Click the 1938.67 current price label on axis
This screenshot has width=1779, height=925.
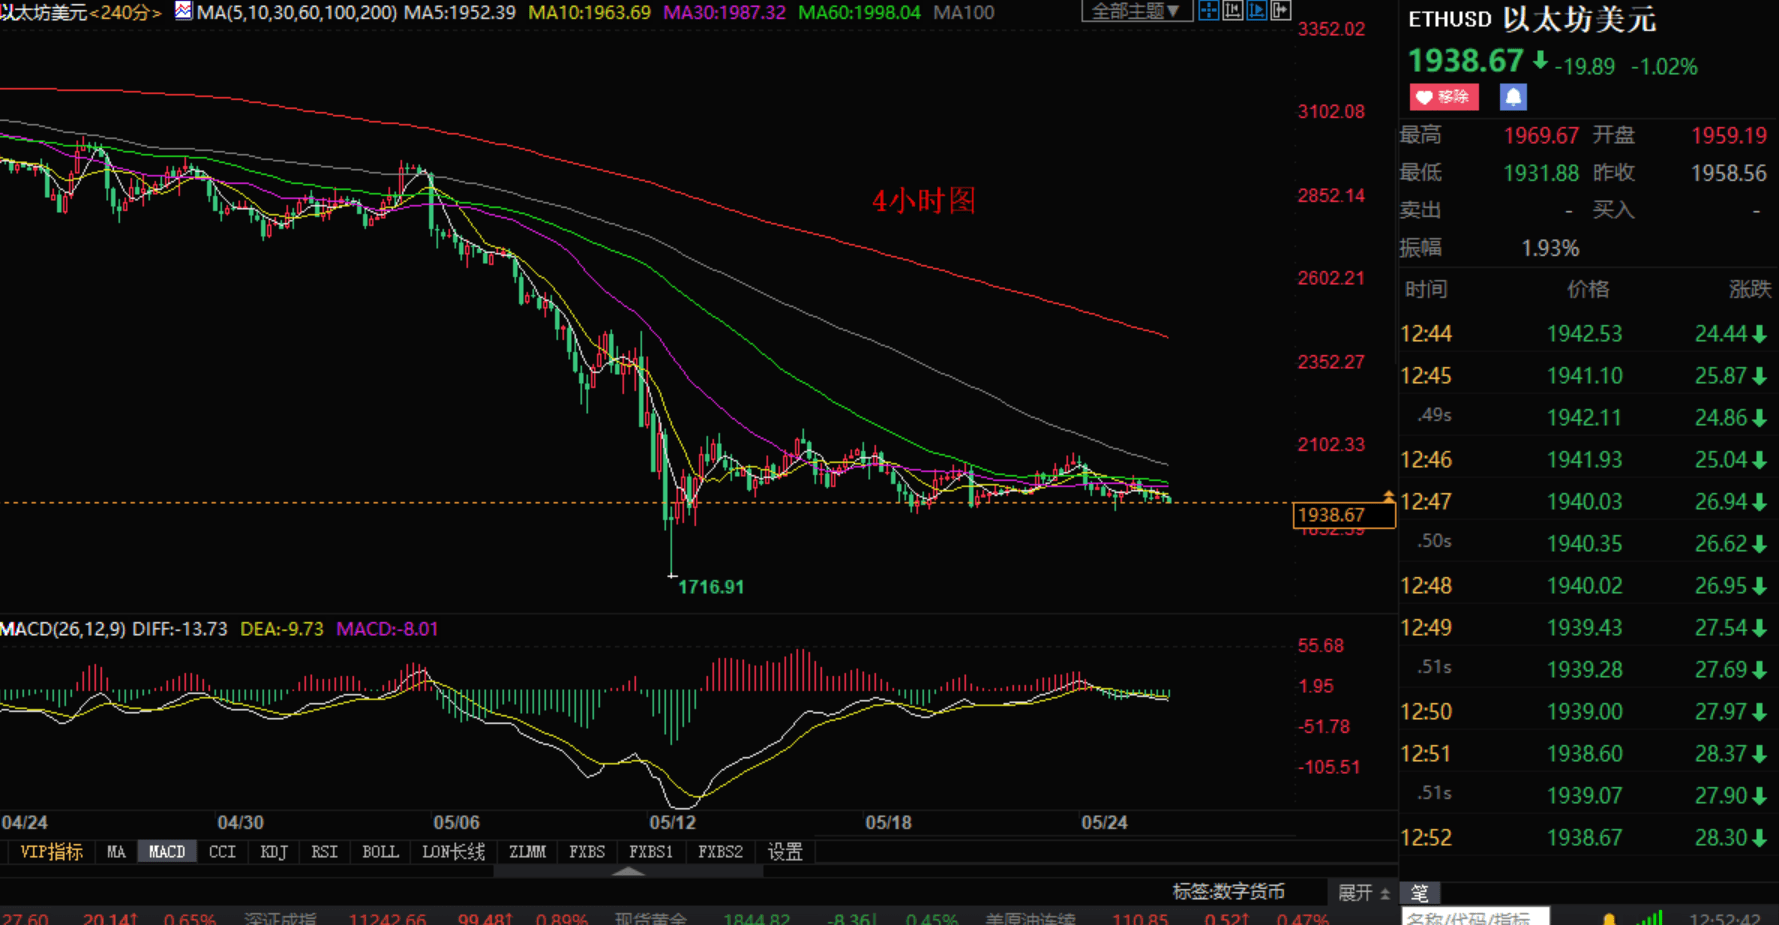[x=1342, y=515]
